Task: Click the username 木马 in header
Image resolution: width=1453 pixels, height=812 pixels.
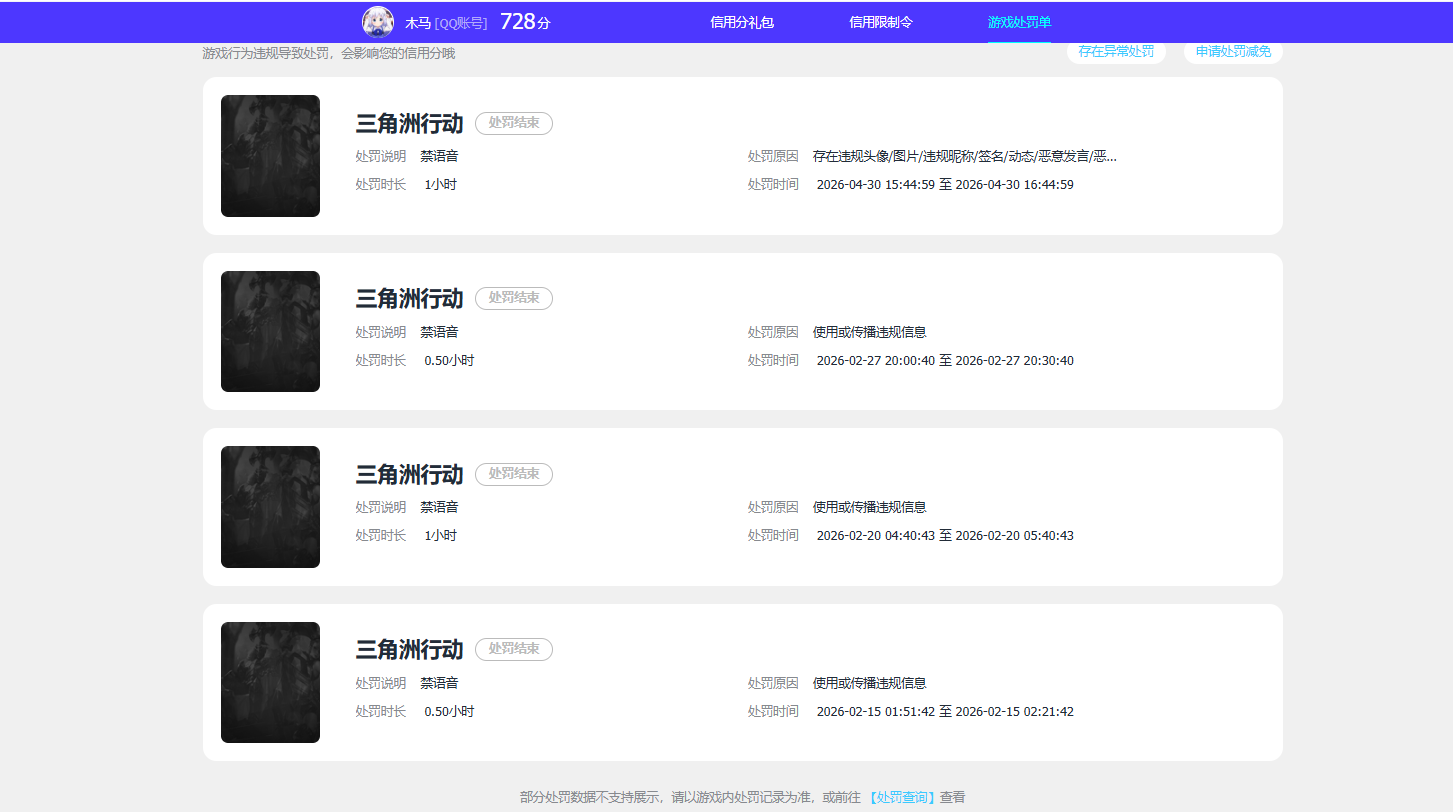Action: tap(418, 22)
